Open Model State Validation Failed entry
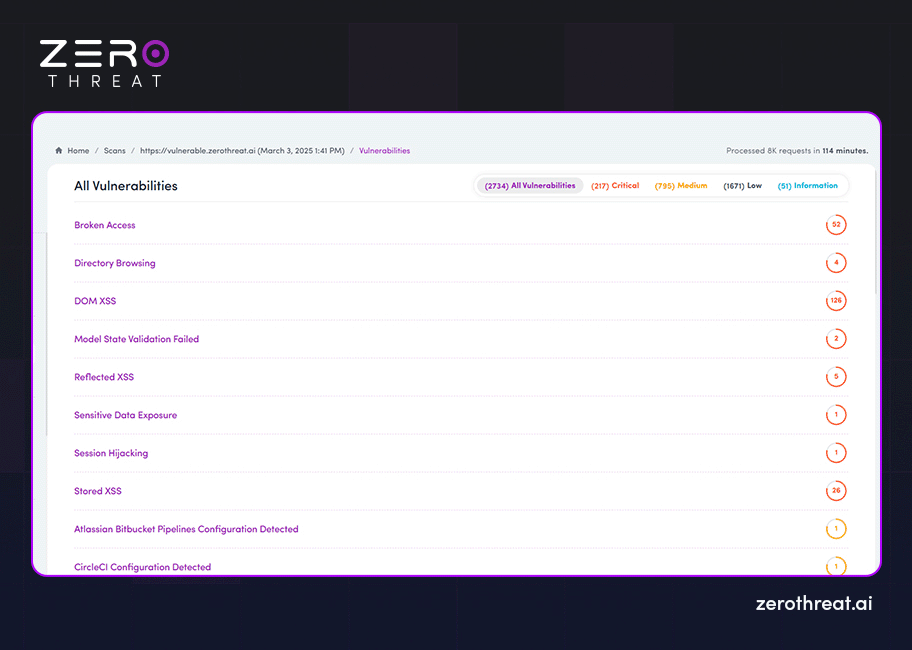Viewport: 912px width, 650px height. click(136, 339)
